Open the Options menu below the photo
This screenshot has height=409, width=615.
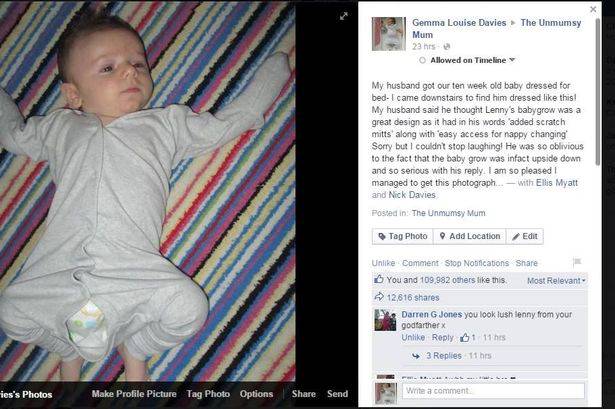[x=256, y=394]
